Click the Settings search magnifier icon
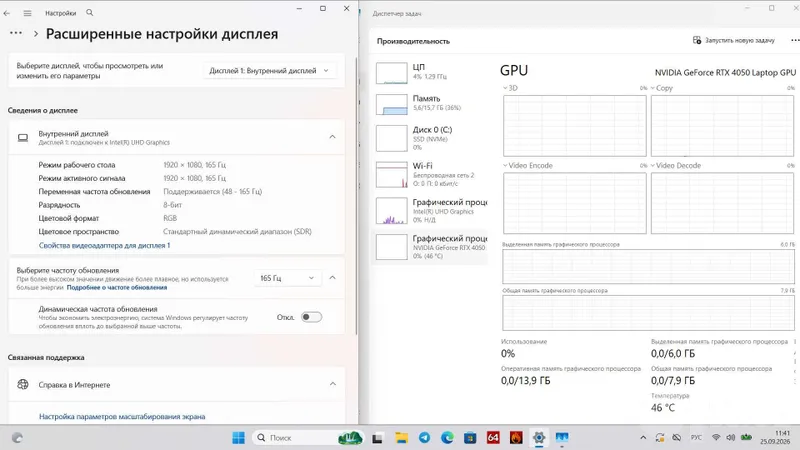Screen dimensions: 800x450 coord(90,13)
